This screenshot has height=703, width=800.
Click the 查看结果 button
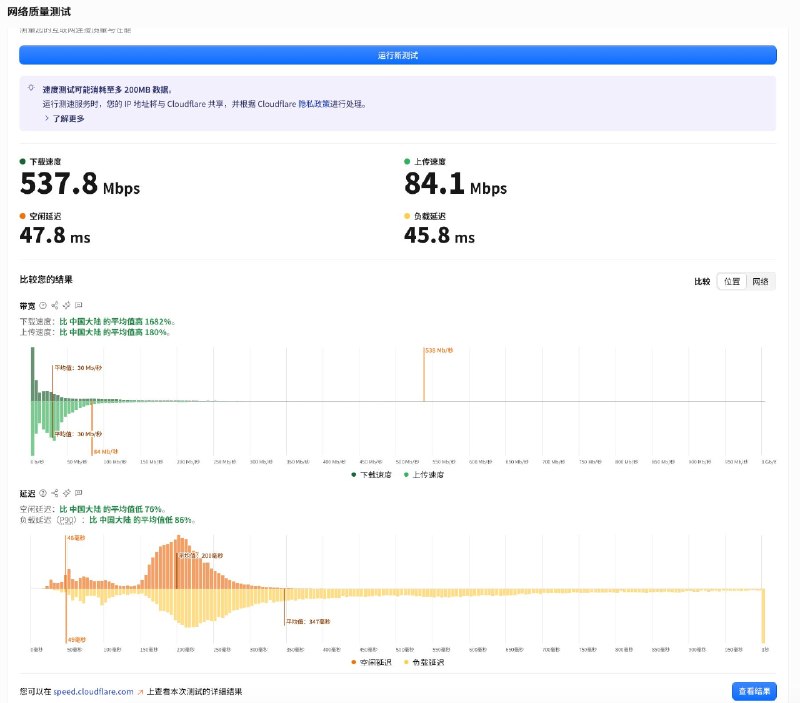pos(754,691)
